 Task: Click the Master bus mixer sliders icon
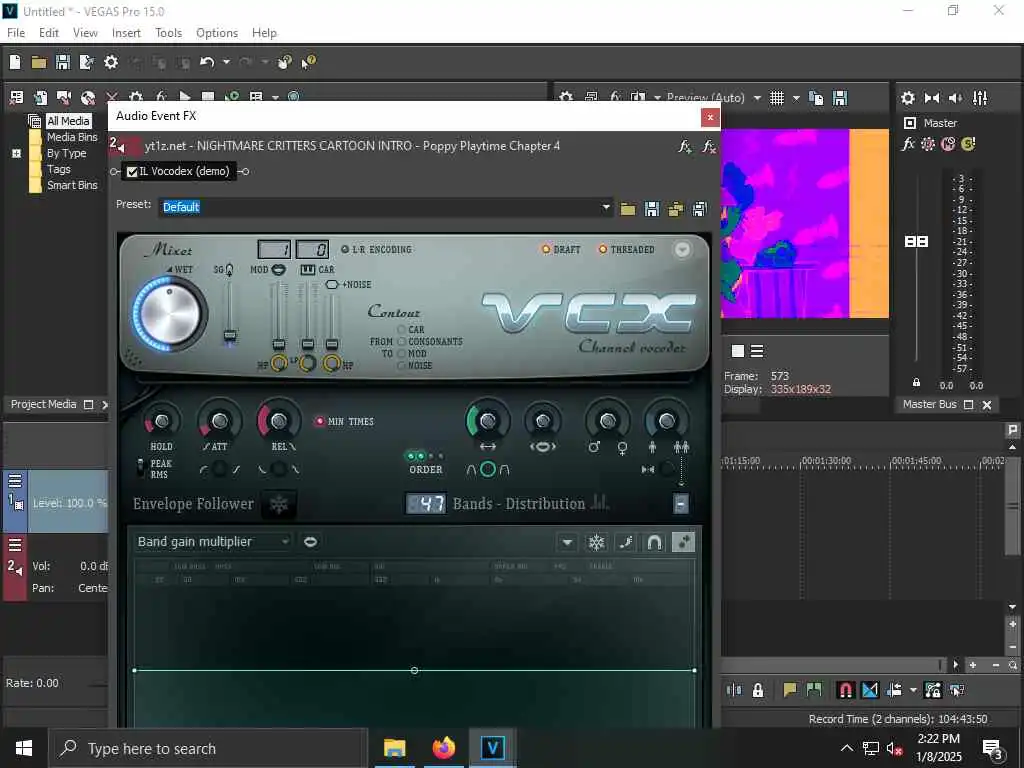coord(980,98)
